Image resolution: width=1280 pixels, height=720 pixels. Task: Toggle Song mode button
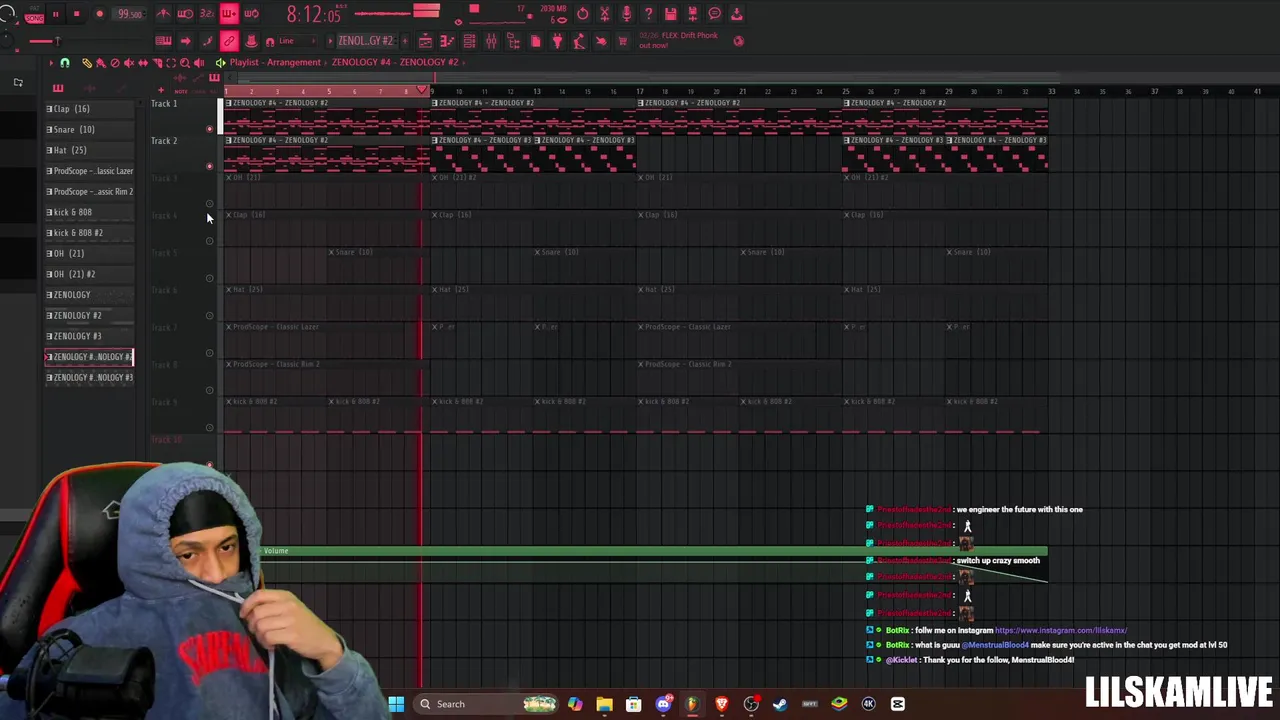[34, 17]
